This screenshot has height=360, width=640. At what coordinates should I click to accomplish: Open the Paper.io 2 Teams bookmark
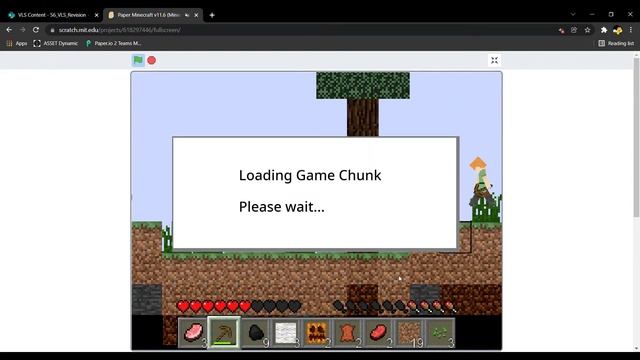pos(113,43)
